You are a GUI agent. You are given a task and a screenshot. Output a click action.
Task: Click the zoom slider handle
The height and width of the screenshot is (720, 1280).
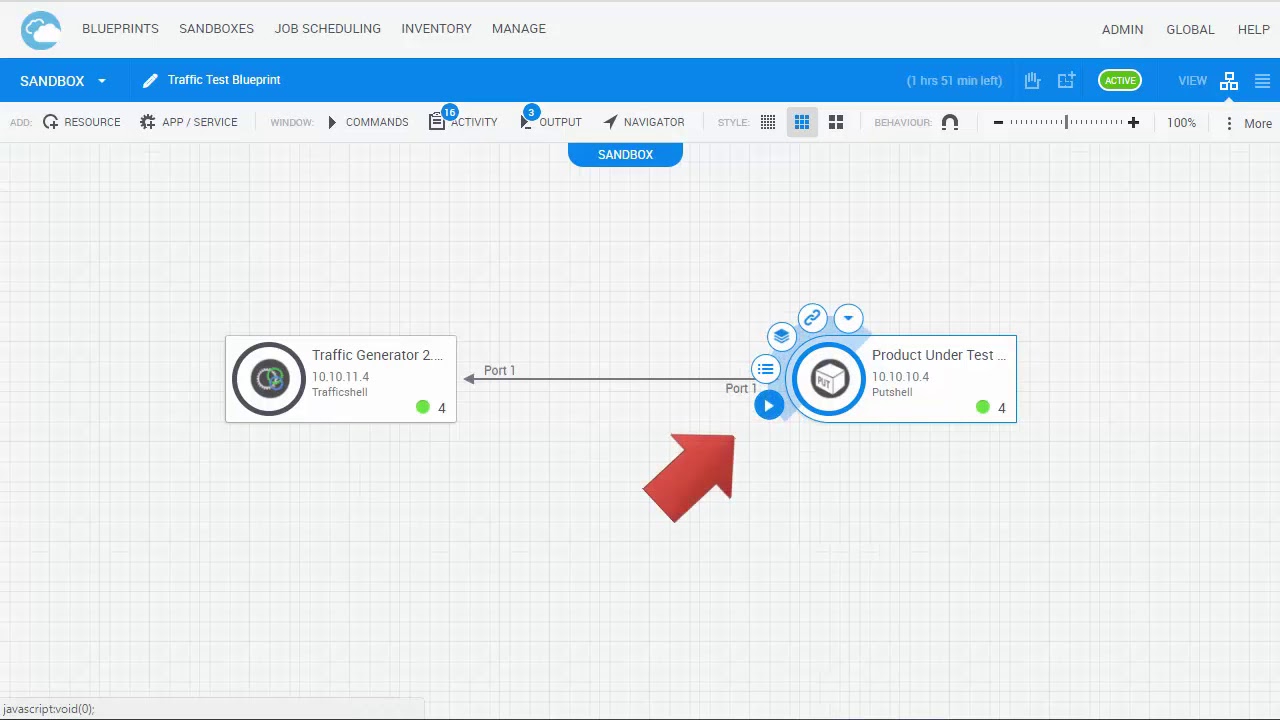[1066, 122]
